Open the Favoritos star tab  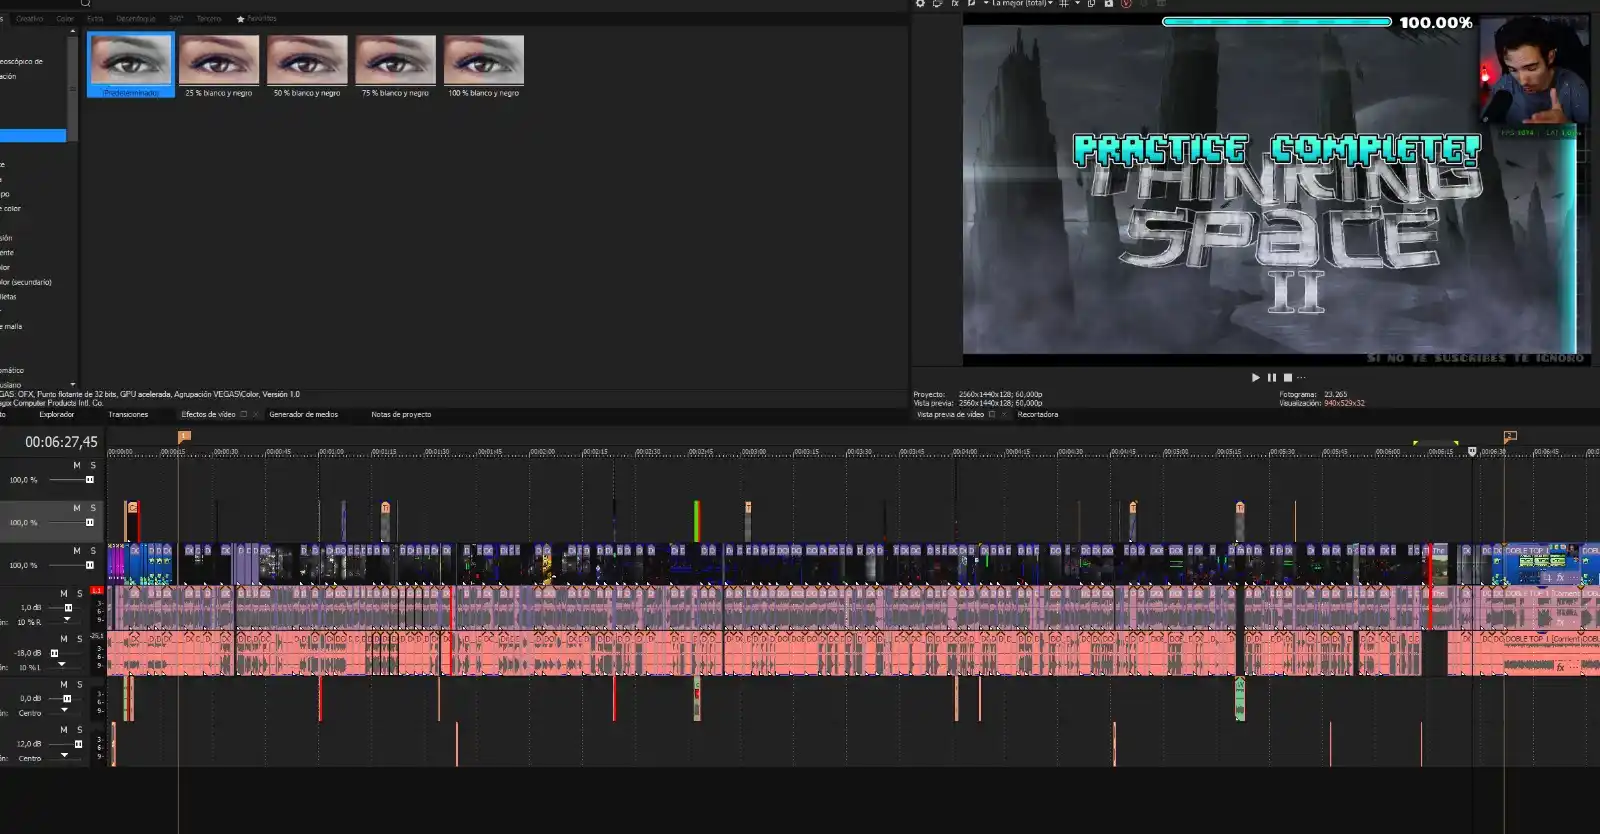click(256, 19)
